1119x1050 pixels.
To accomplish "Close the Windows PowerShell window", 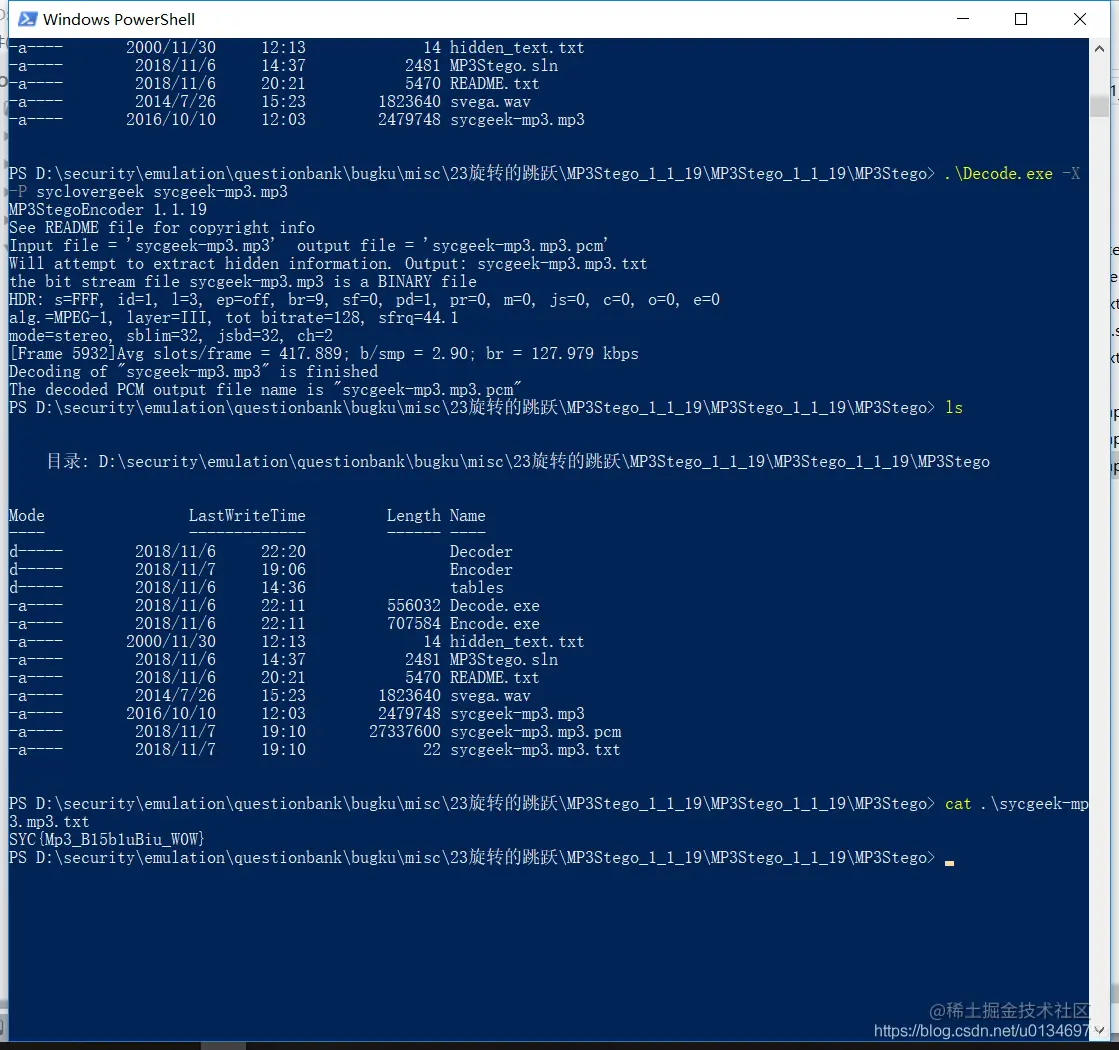I will tap(1080, 19).
